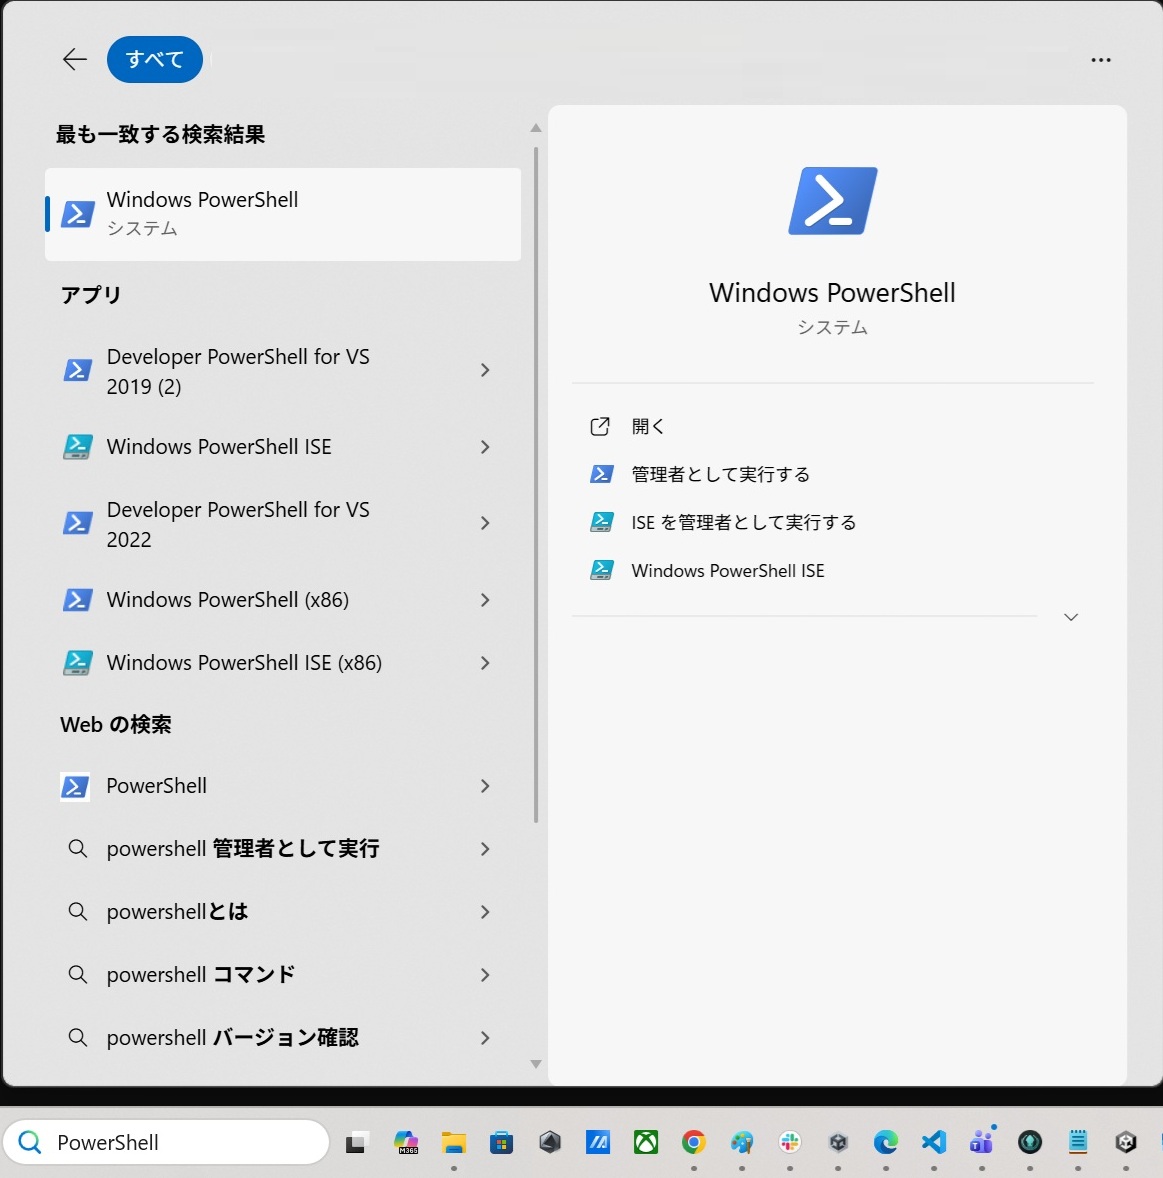This screenshot has width=1163, height=1178.
Task: Click Developer PowerShell for VS 2022 icon
Action: [x=78, y=523]
